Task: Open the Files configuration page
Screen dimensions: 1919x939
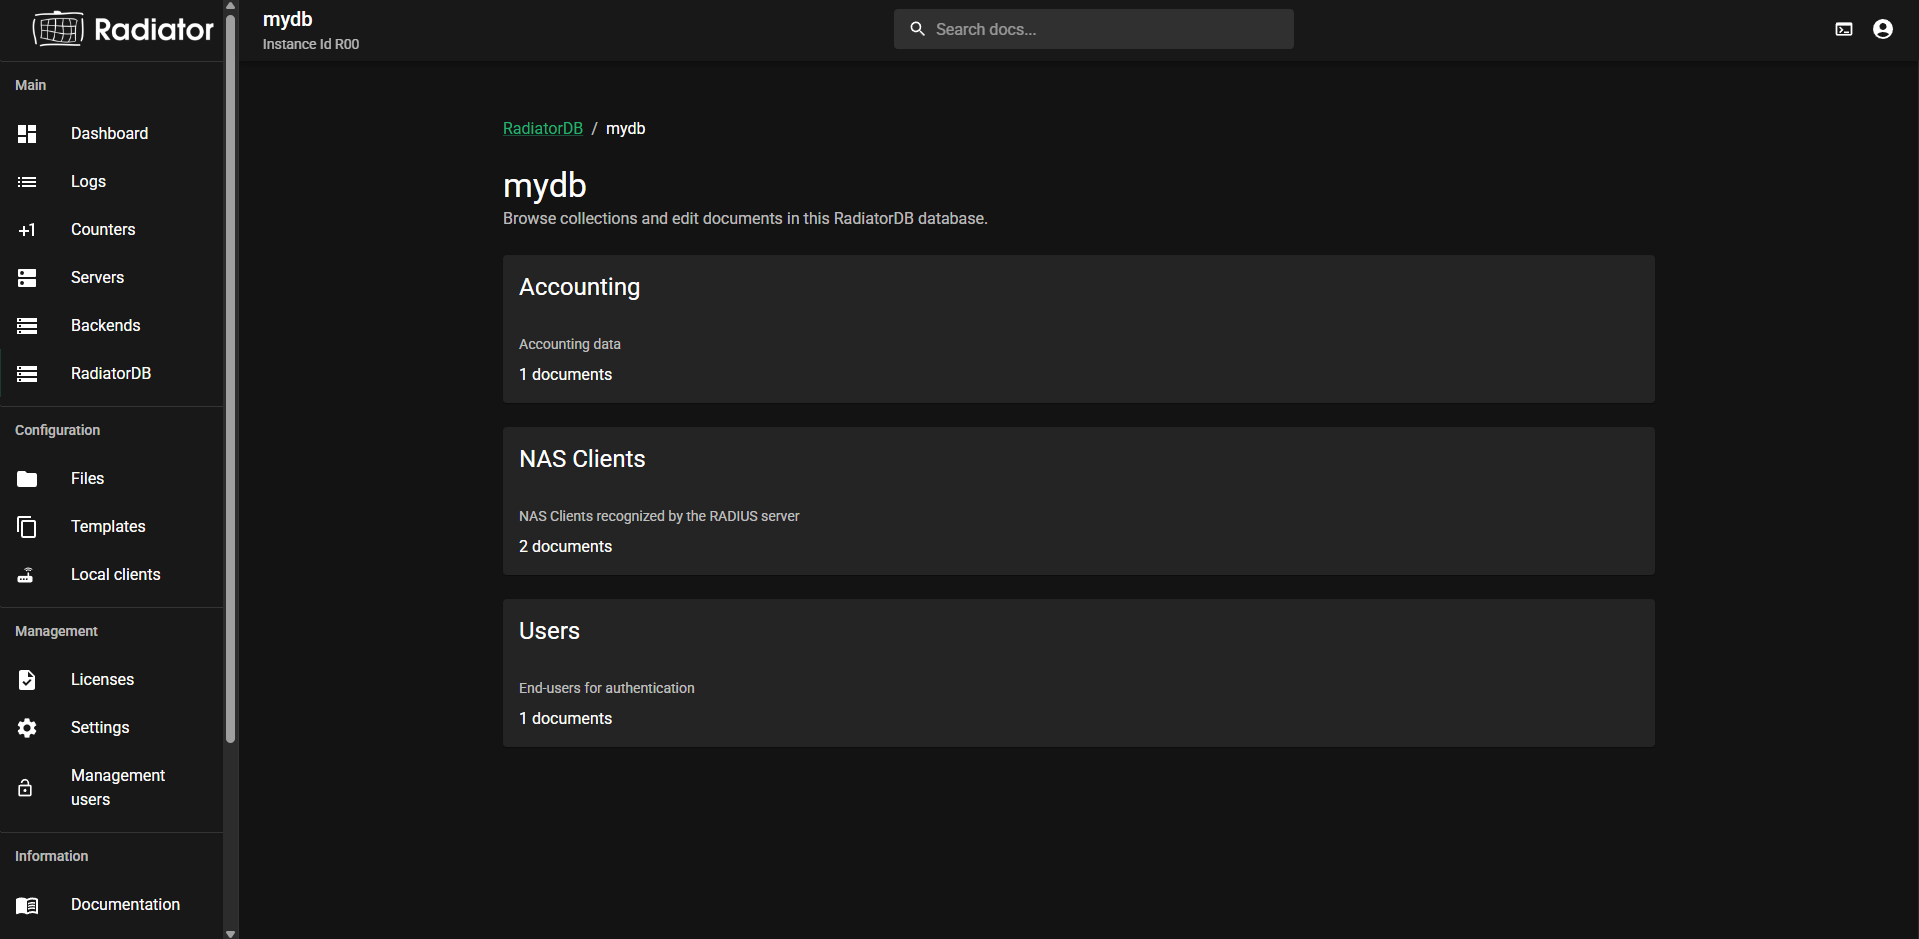Action: coord(87,479)
